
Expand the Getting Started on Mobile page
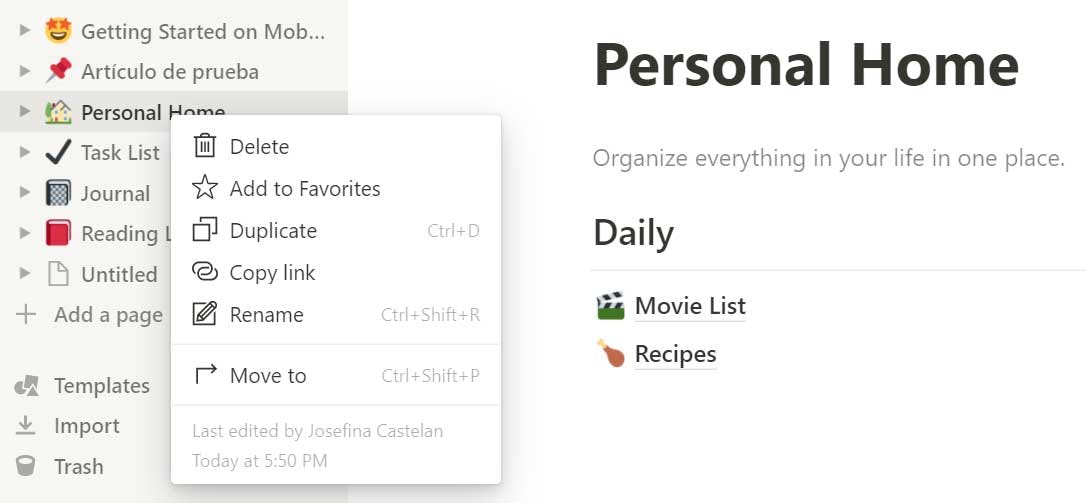(25, 31)
